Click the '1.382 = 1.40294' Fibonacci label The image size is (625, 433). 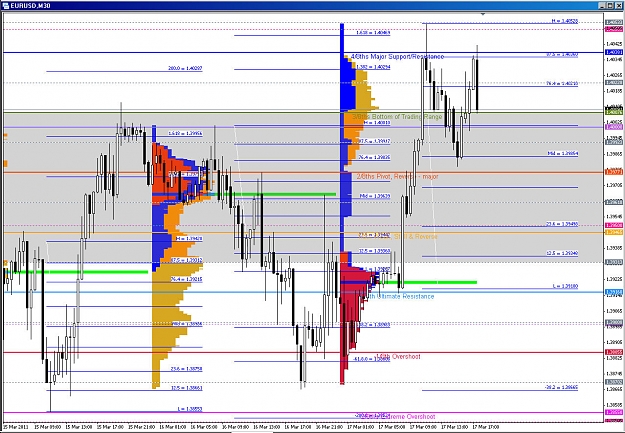point(373,67)
